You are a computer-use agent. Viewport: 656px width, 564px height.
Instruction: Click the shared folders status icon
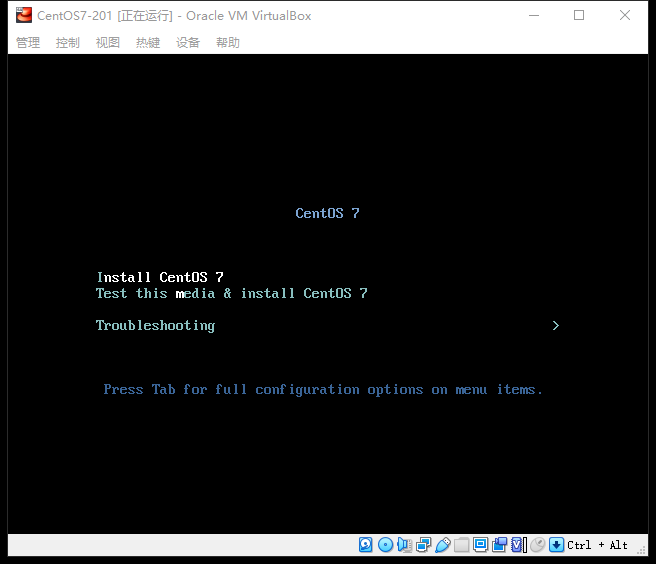tap(461, 545)
